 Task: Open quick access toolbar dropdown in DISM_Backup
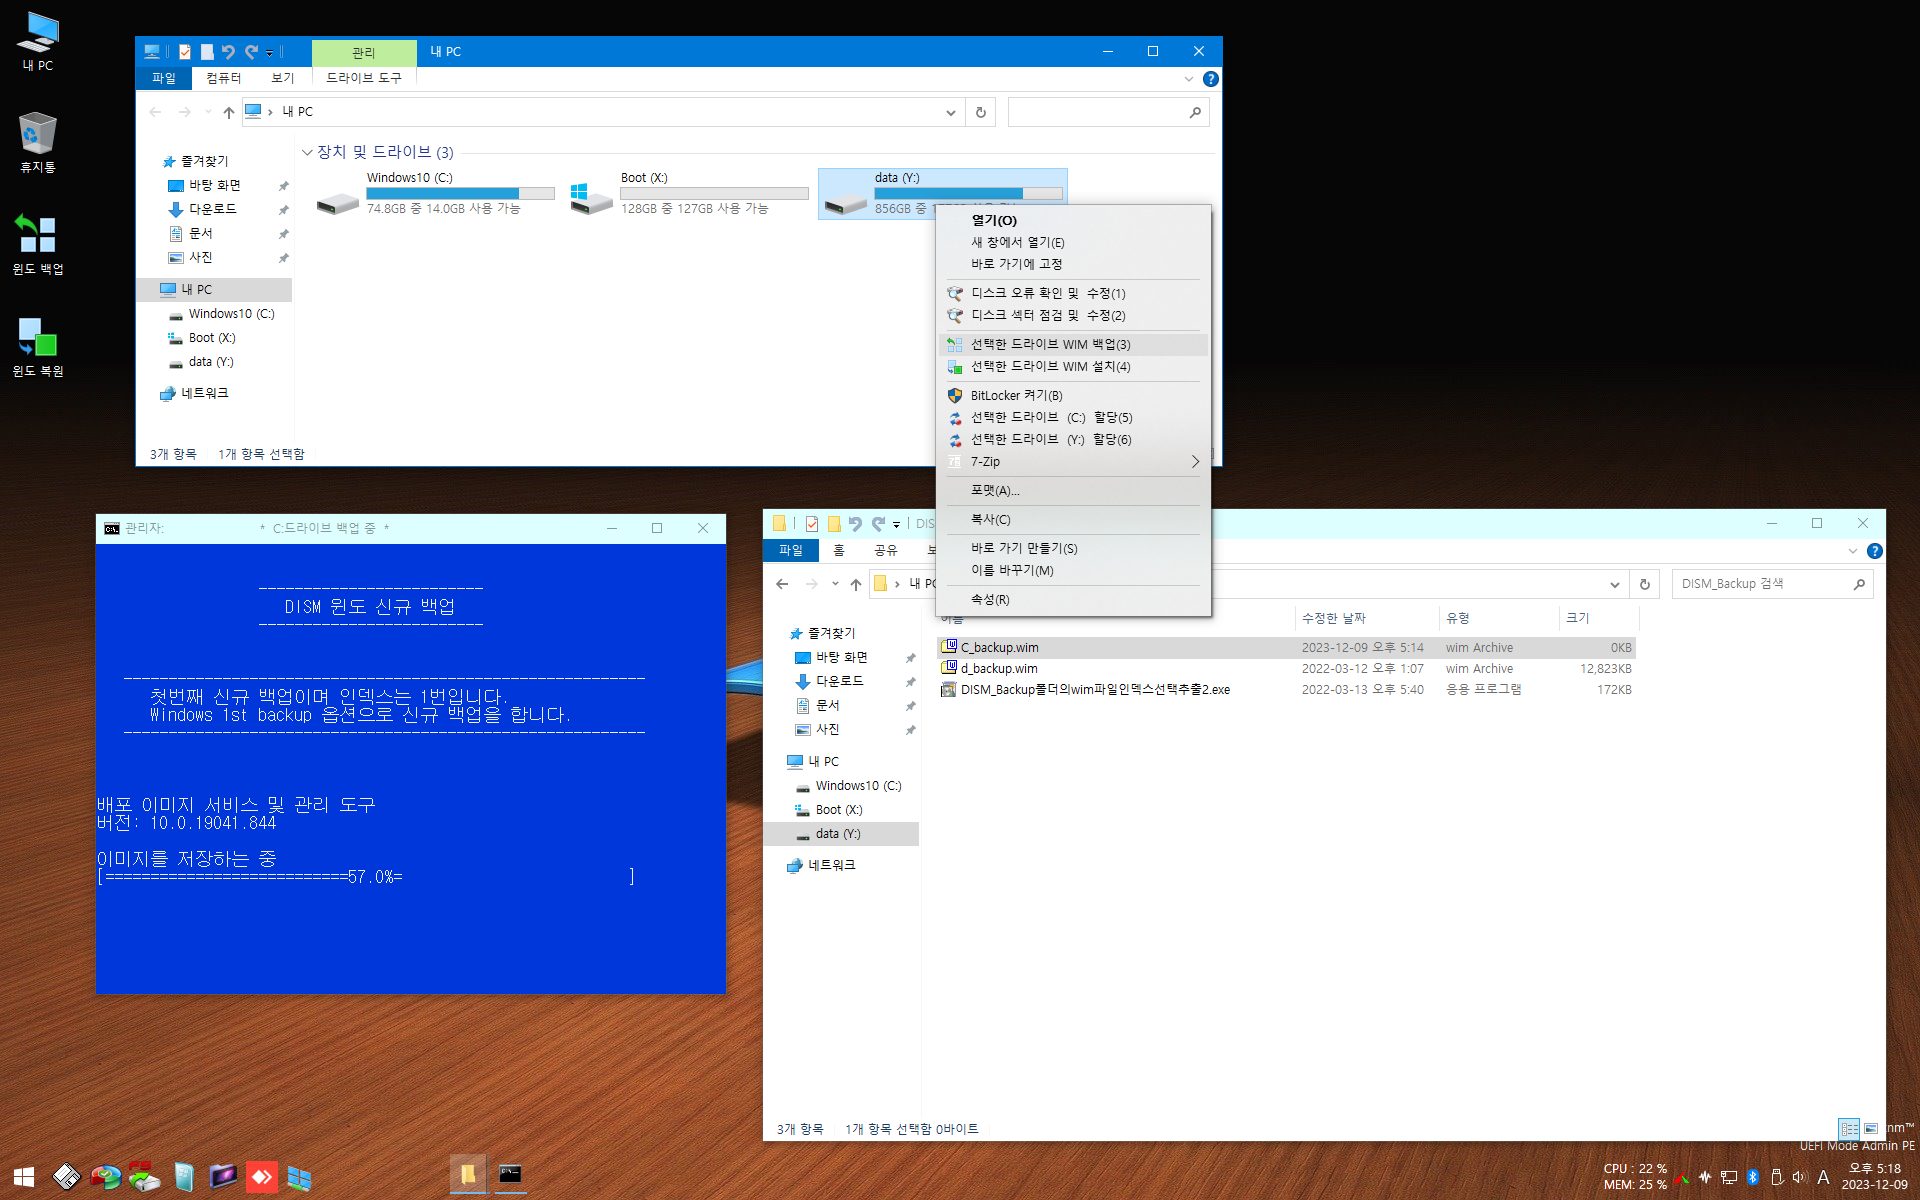897,524
